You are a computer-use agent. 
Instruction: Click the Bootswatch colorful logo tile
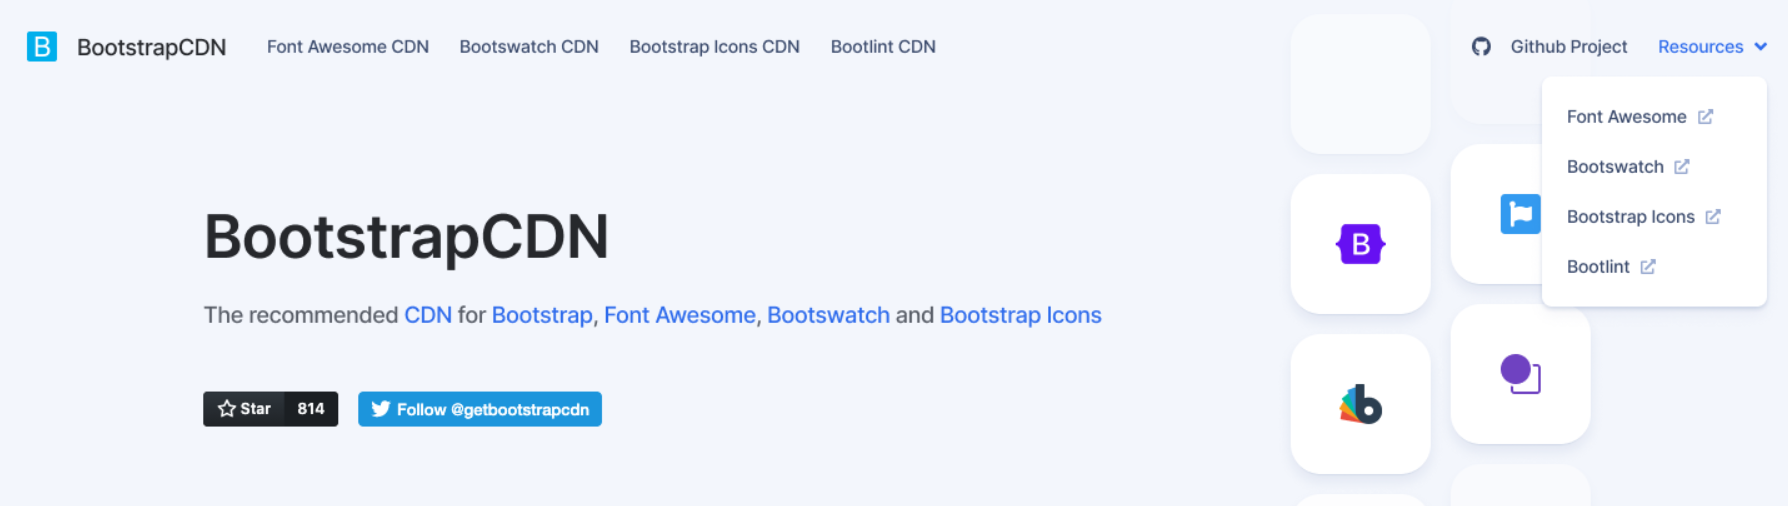pyautogui.click(x=1360, y=404)
